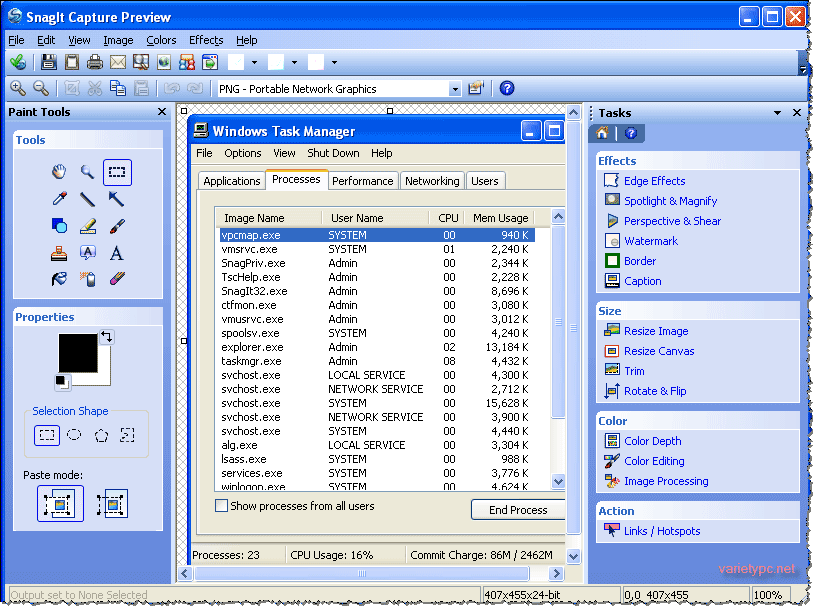Click the Home icon in Tasks pane
Screen dimensions: 813x606
[602, 133]
